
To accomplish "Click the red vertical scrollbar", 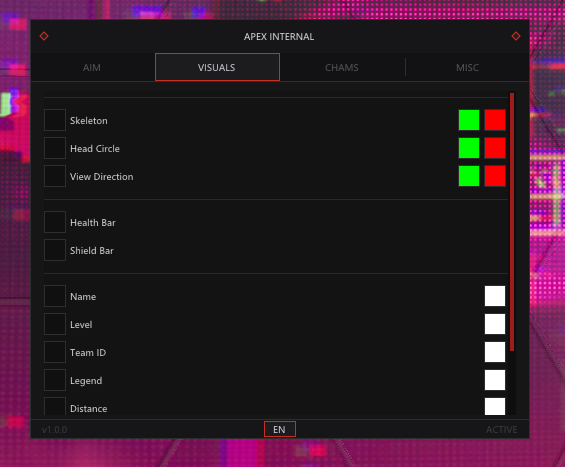I will click(512, 222).
